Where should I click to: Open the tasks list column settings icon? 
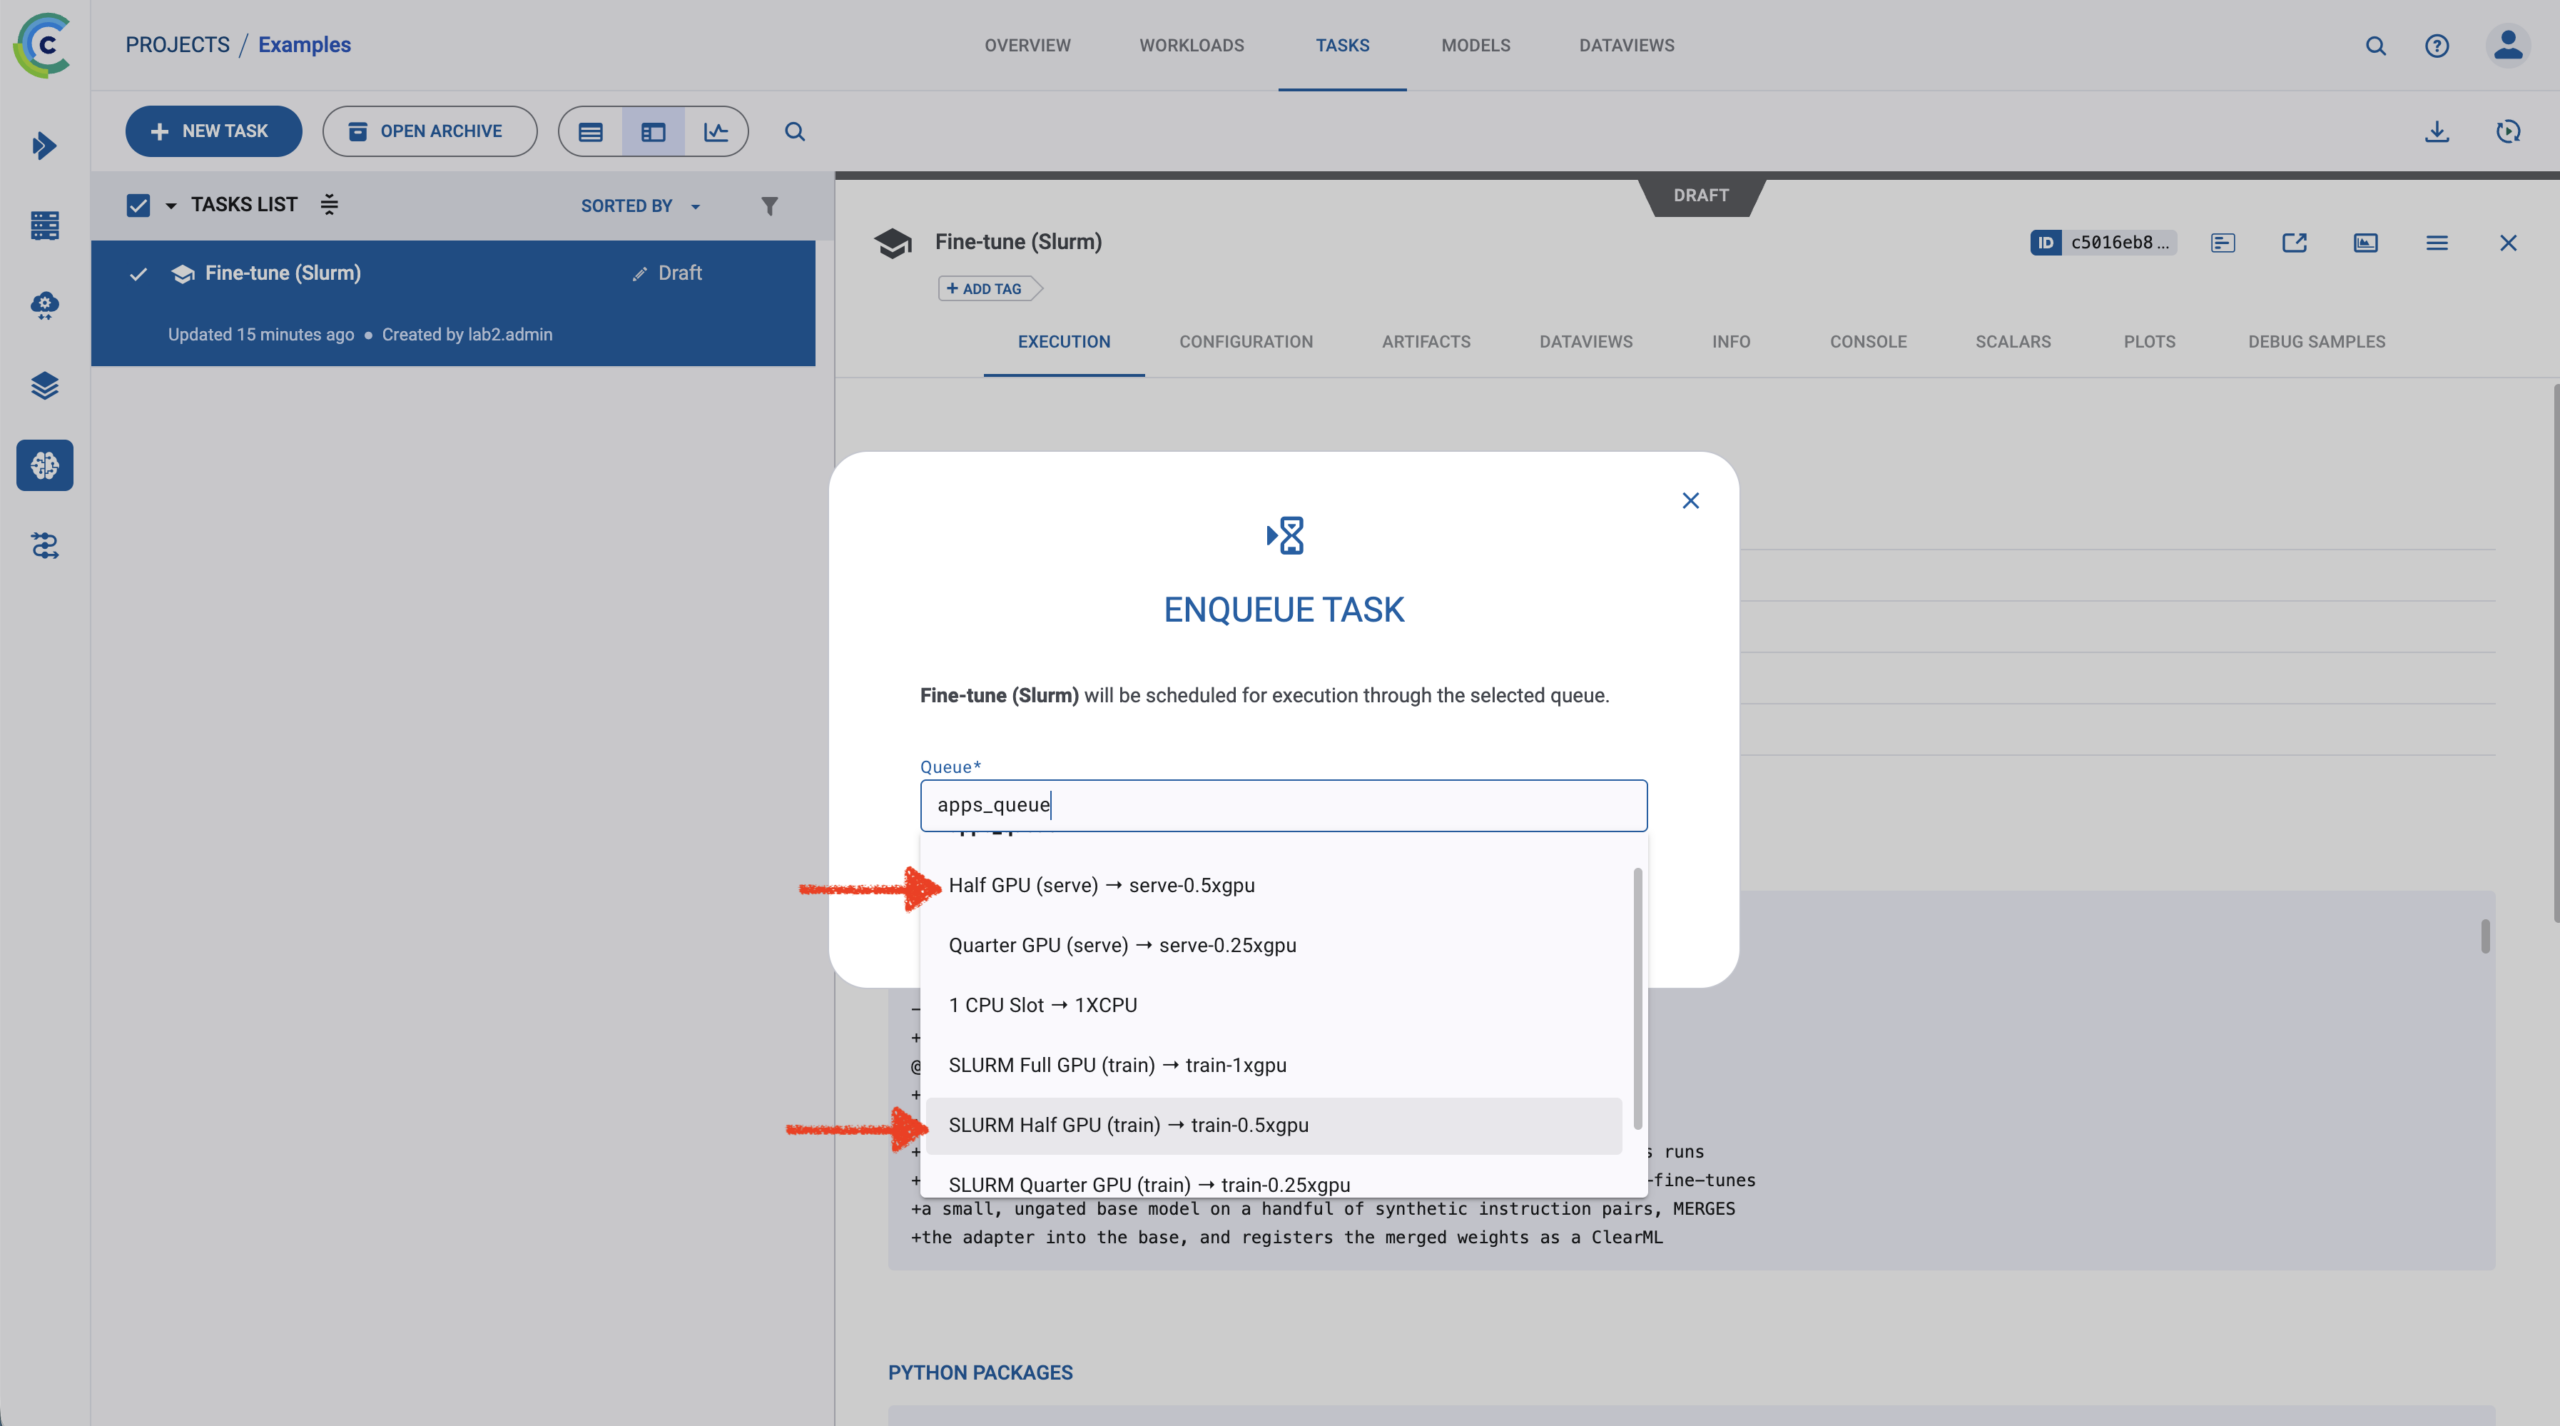329,205
